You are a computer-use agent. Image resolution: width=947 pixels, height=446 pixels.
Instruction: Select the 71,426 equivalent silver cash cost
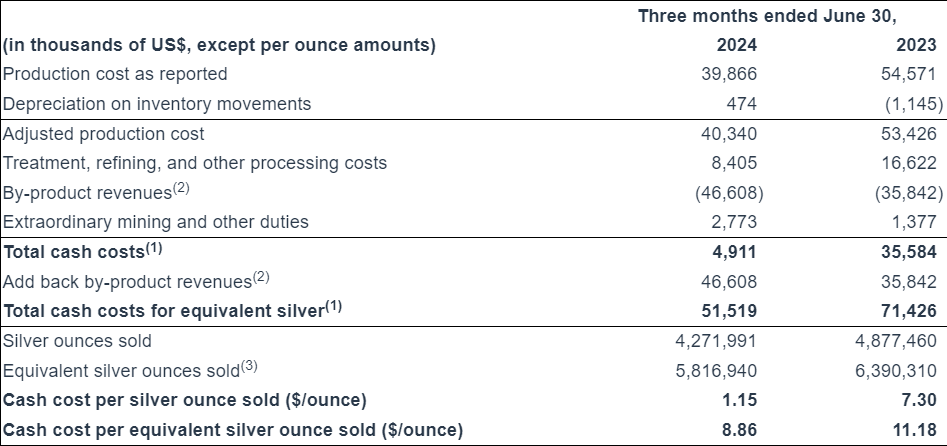(912, 311)
